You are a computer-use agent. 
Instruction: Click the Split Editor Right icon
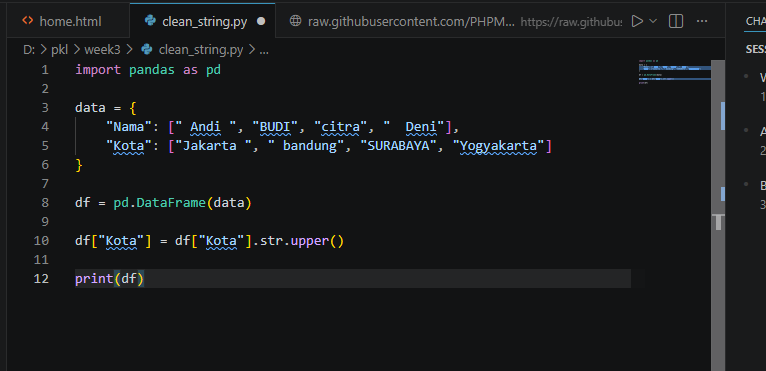click(x=676, y=21)
